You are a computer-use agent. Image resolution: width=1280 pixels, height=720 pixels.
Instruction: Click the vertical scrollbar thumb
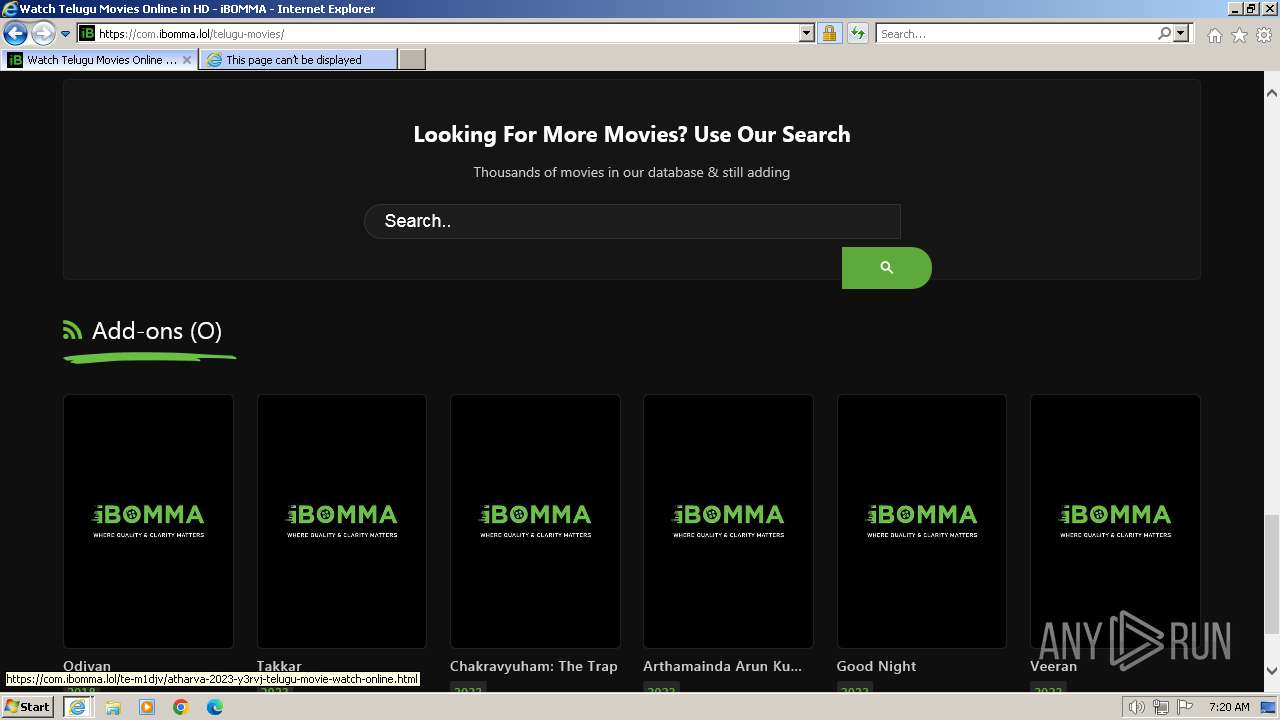pyautogui.click(x=1272, y=574)
